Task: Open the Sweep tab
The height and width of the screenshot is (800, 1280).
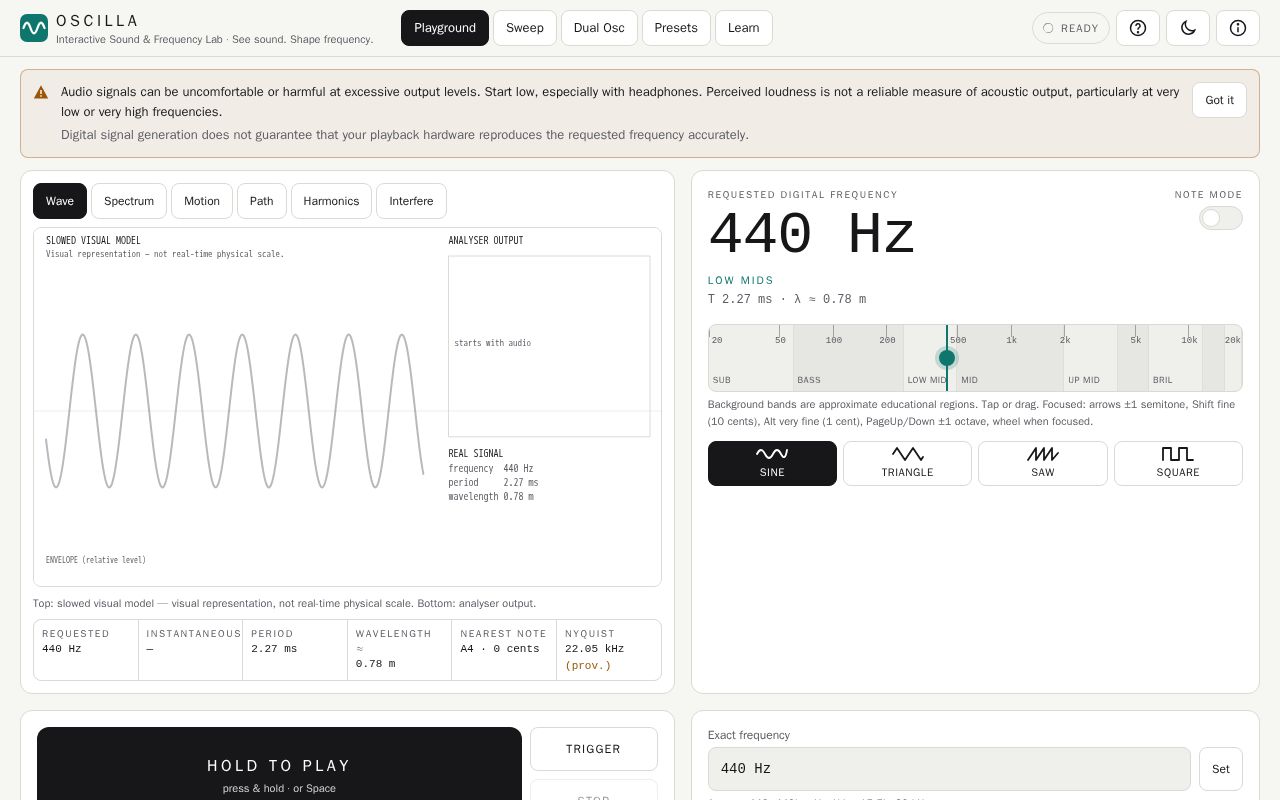Action: [525, 28]
